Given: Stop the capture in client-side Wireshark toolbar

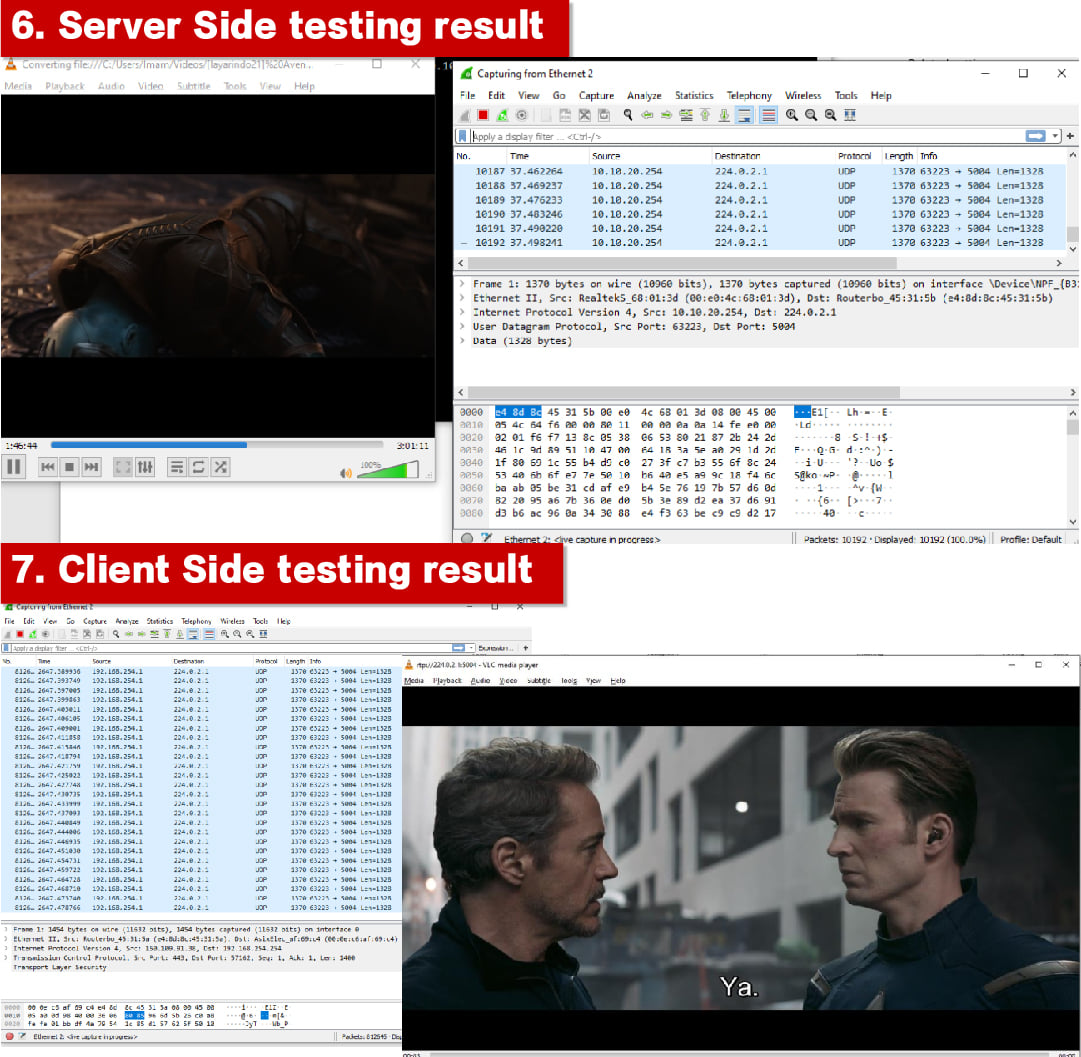Looking at the screenshot, I should click(20, 634).
